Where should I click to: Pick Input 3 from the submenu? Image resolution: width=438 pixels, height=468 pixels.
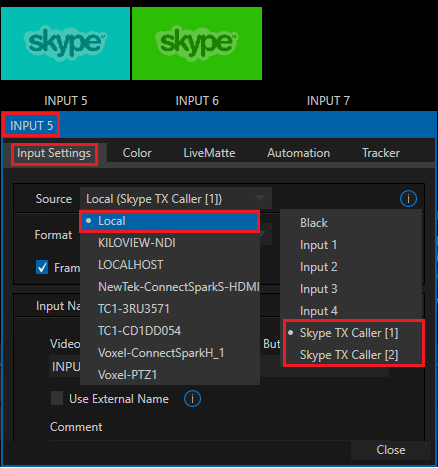point(351,289)
